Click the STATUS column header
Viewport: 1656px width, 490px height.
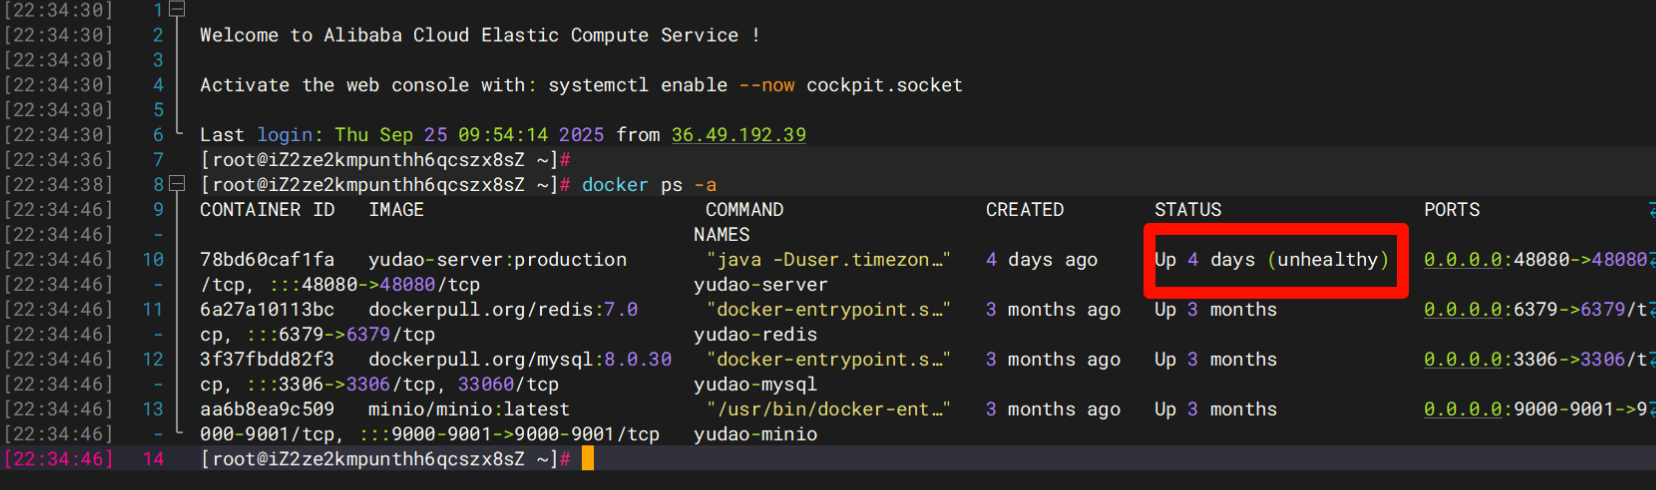[1188, 210]
